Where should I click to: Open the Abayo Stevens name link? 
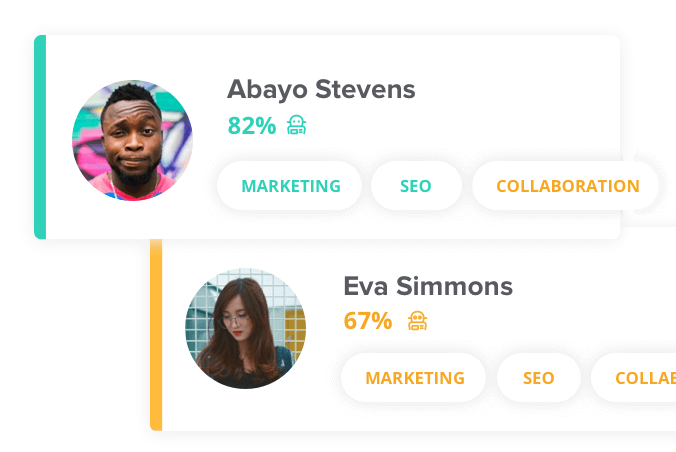pyautogui.click(x=321, y=90)
